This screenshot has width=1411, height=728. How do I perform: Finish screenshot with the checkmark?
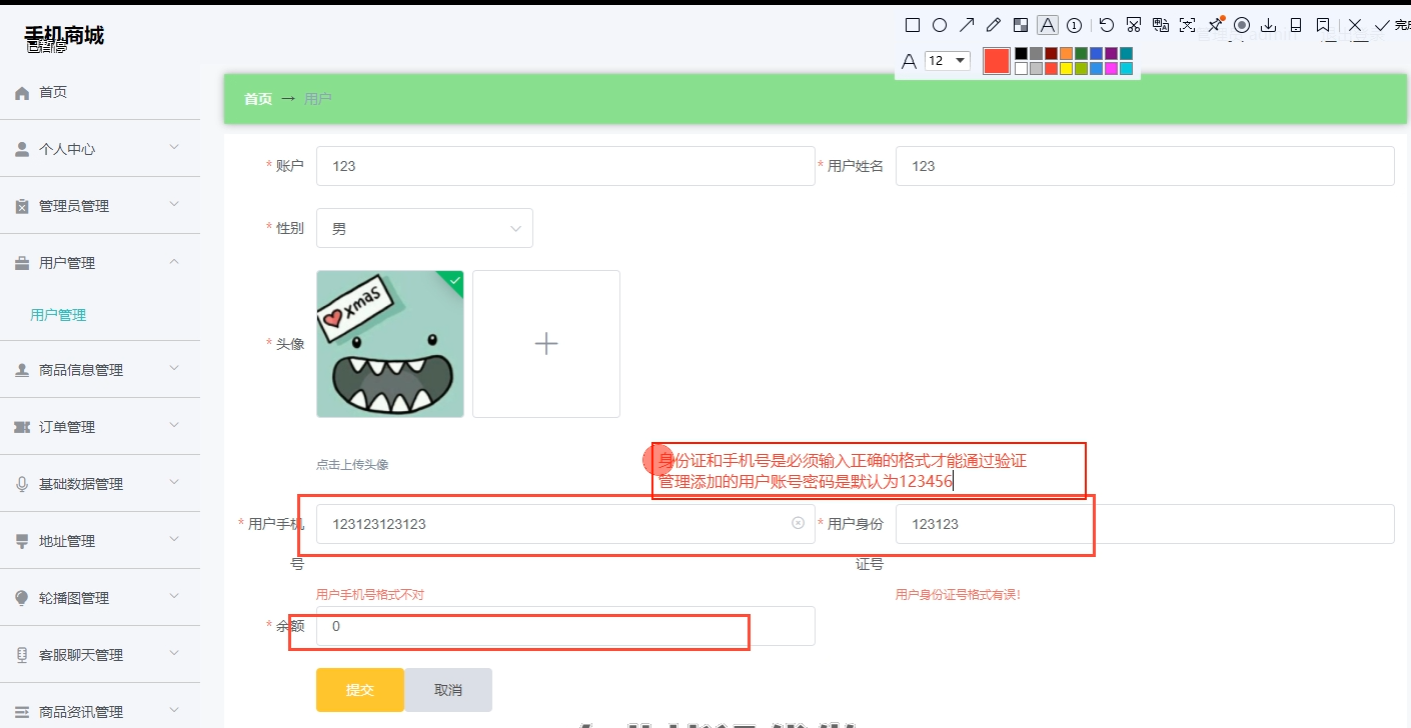[x=1383, y=25]
